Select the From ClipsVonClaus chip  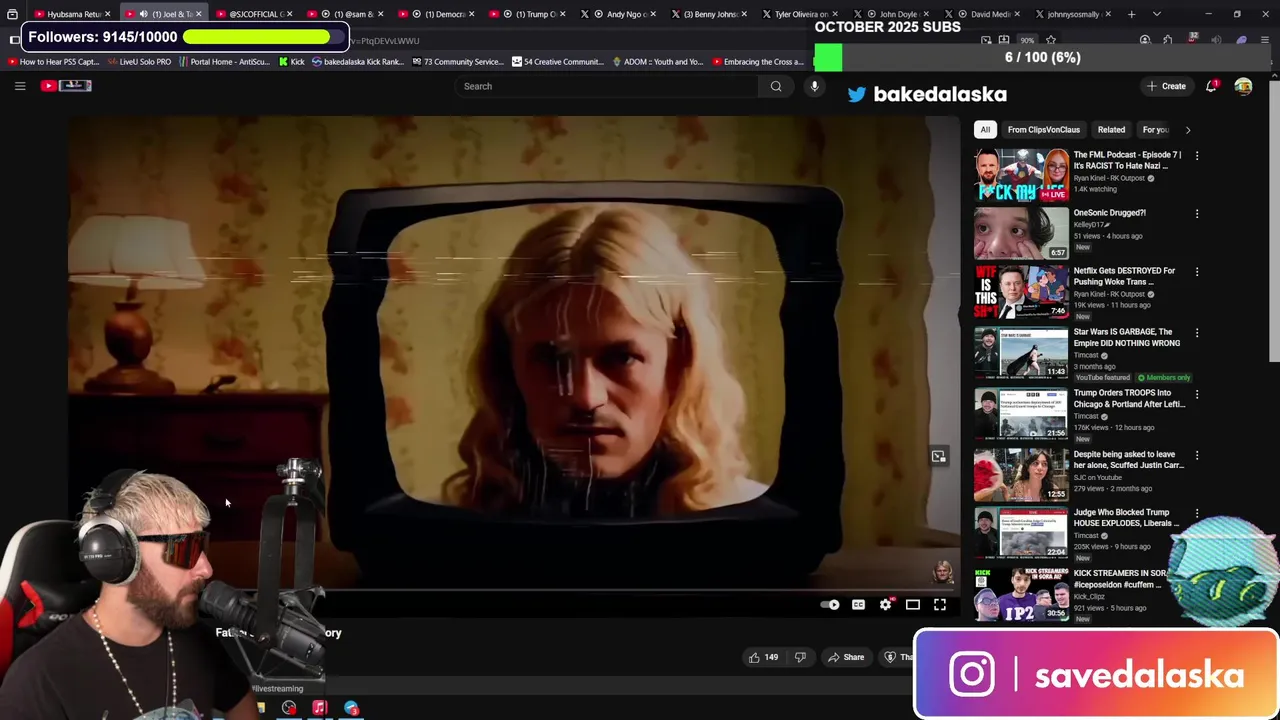[1043, 129]
